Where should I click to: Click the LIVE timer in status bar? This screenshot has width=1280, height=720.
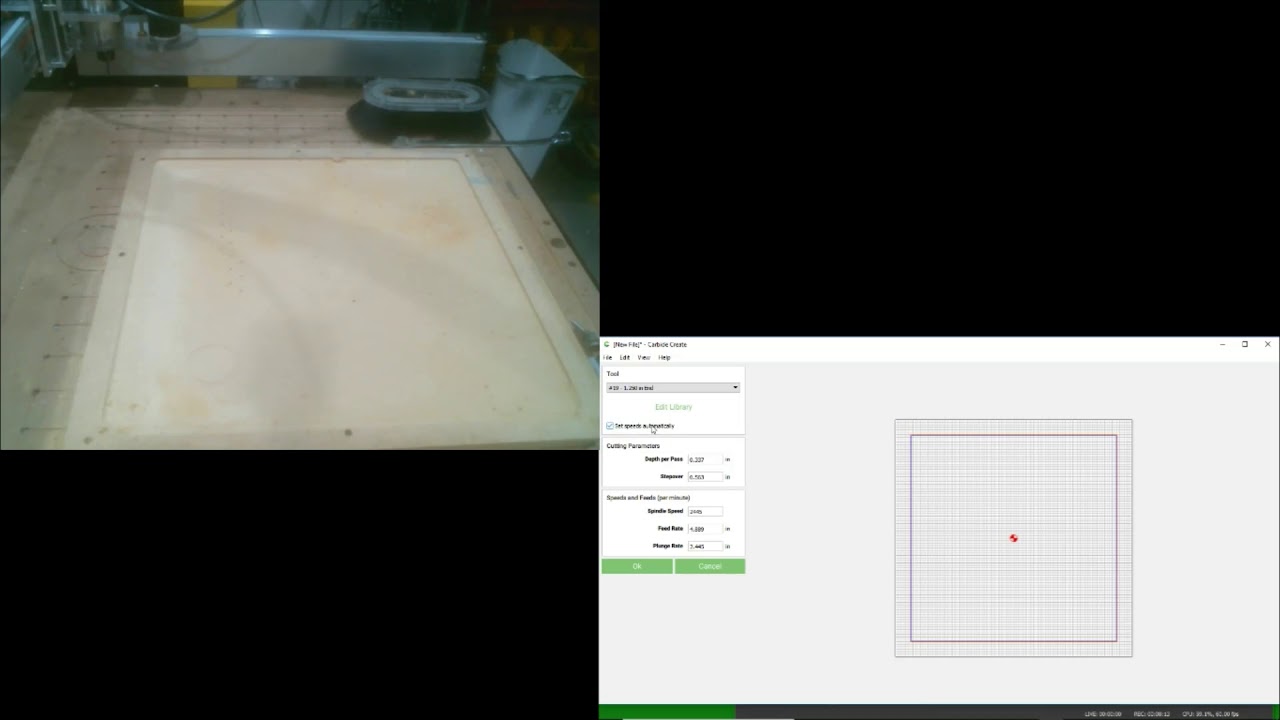click(1103, 714)
